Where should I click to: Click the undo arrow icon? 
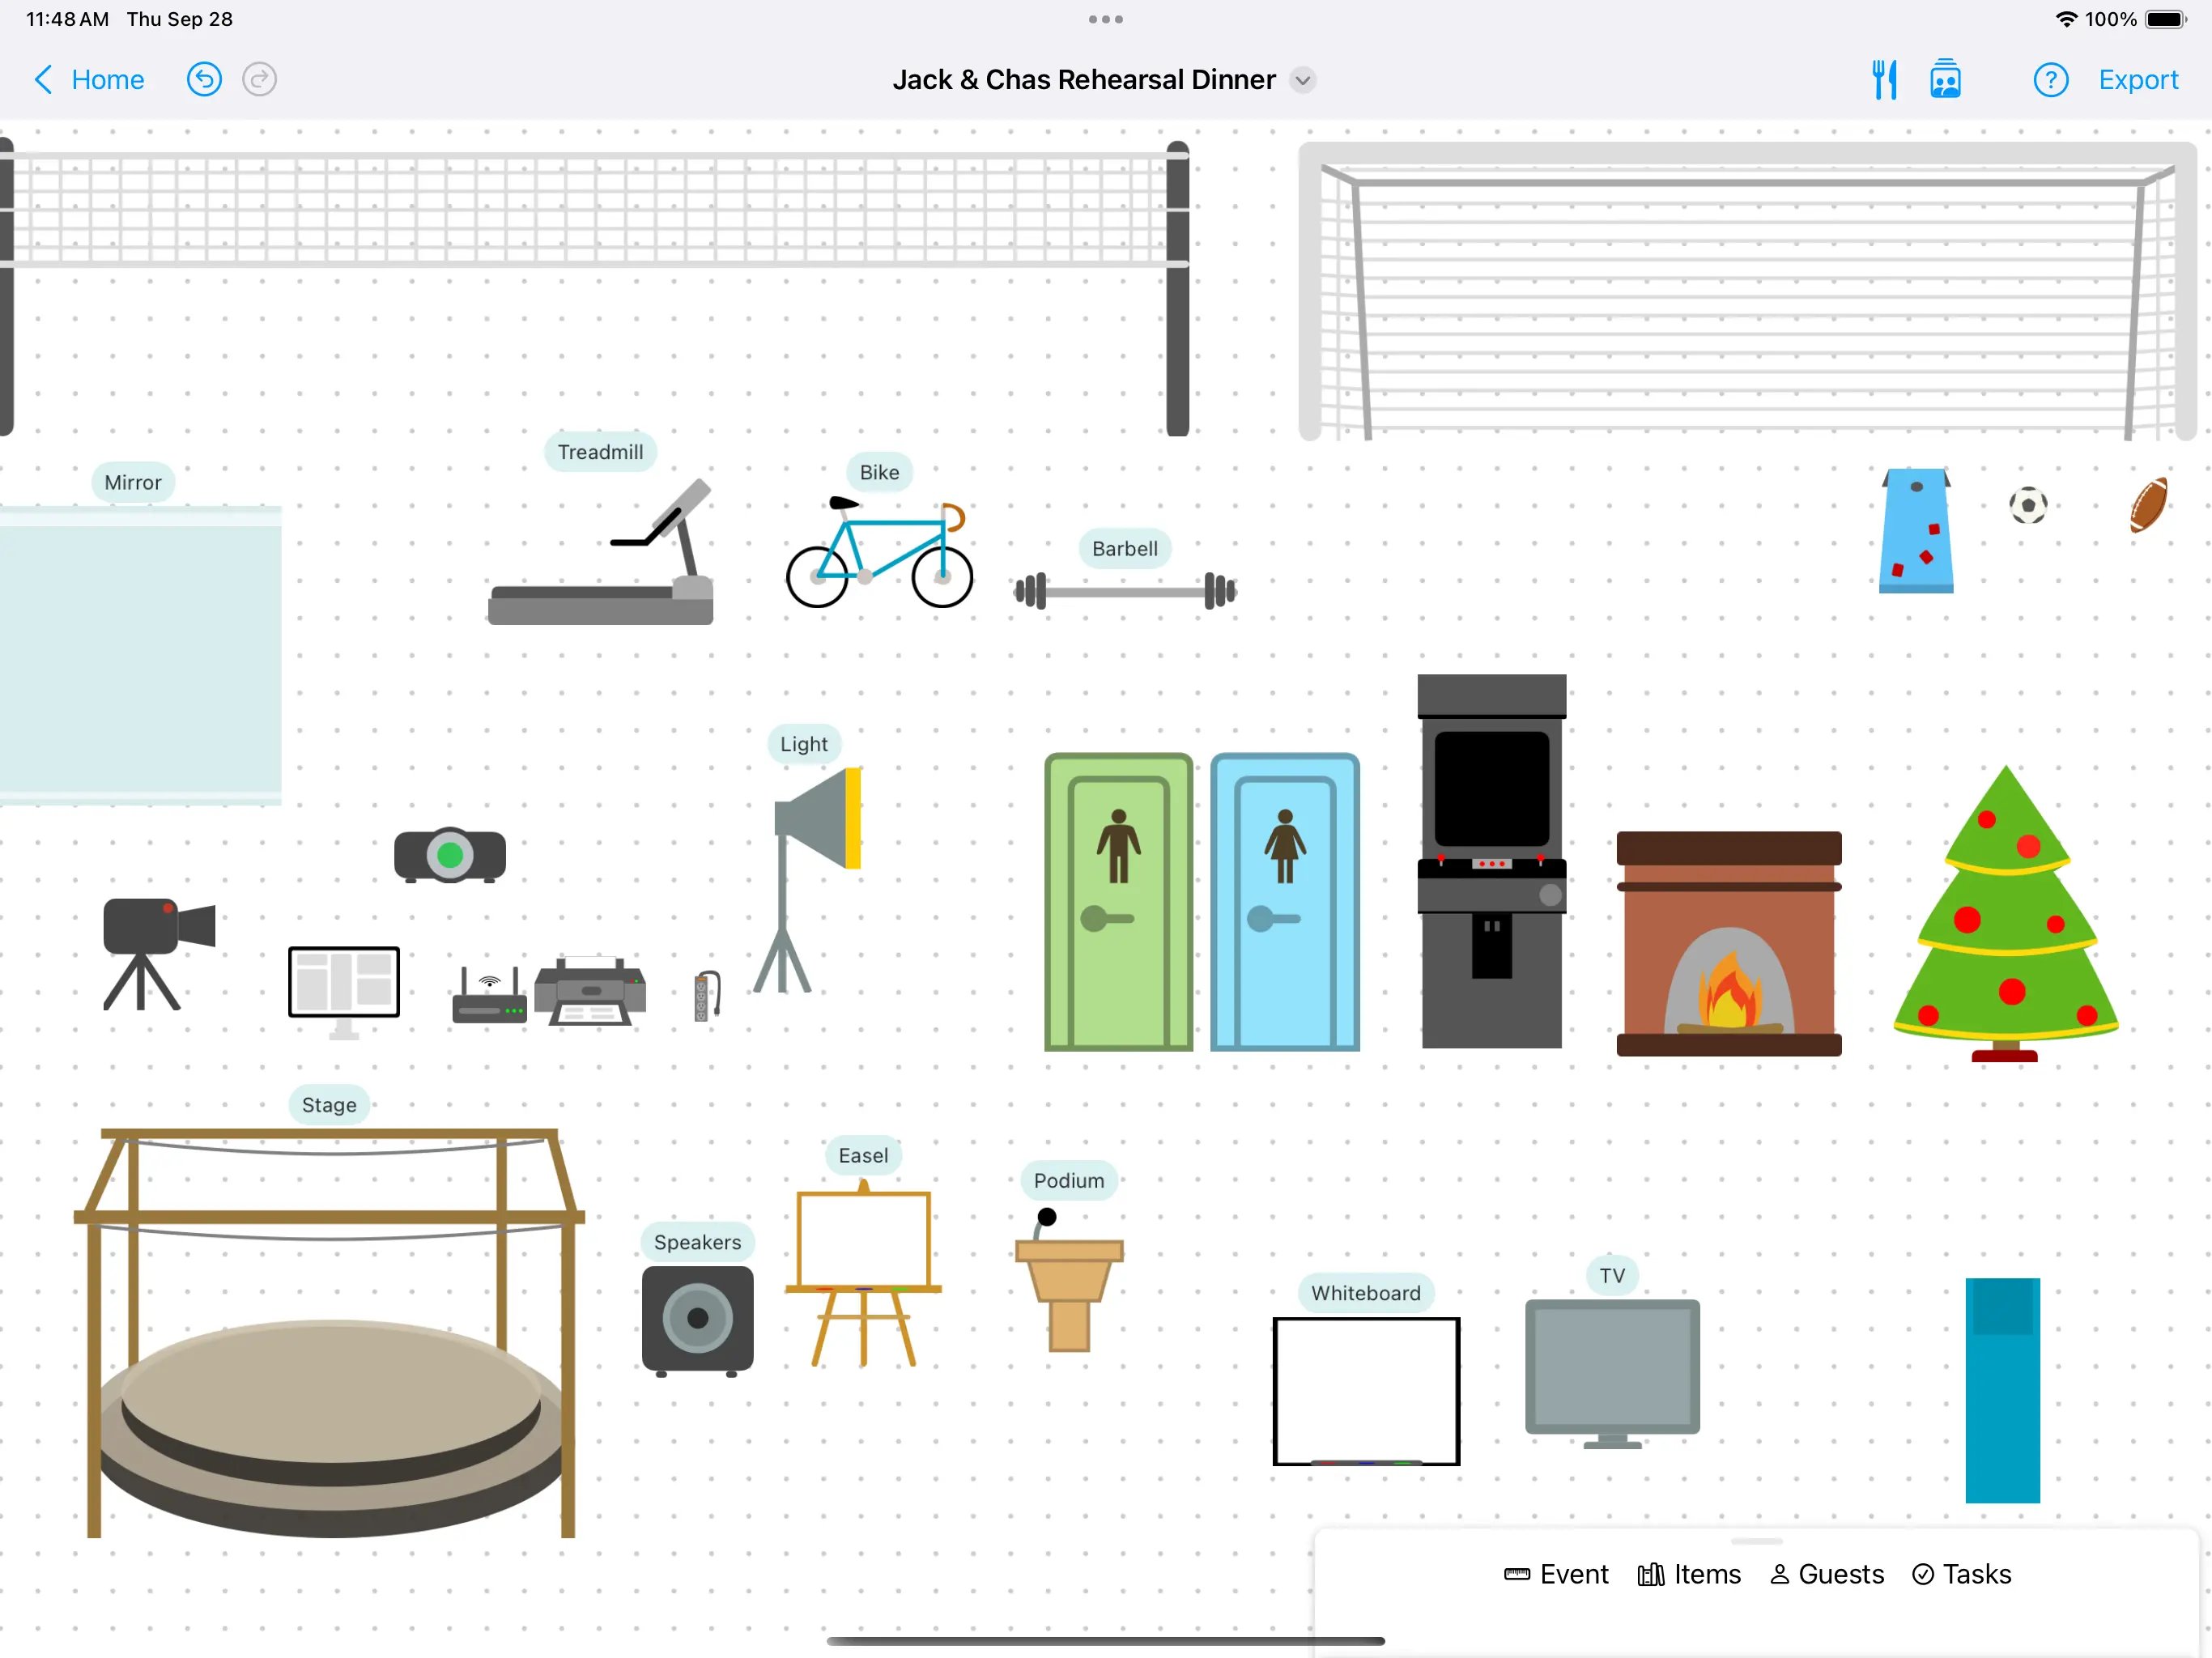(206, 79)
